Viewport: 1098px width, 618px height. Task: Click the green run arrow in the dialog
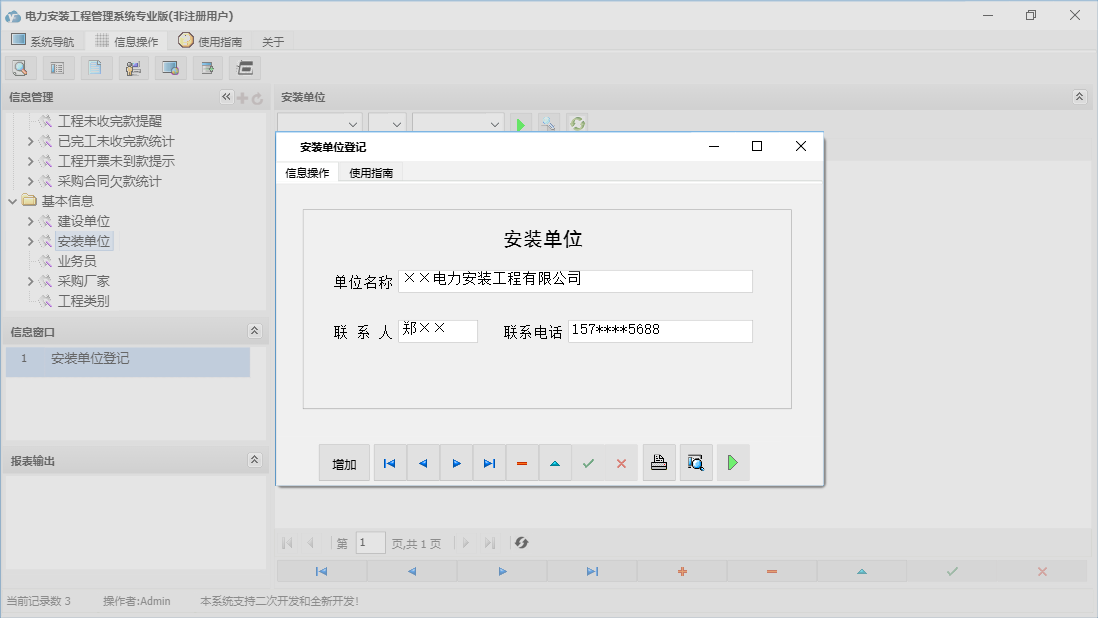[733, 462]
